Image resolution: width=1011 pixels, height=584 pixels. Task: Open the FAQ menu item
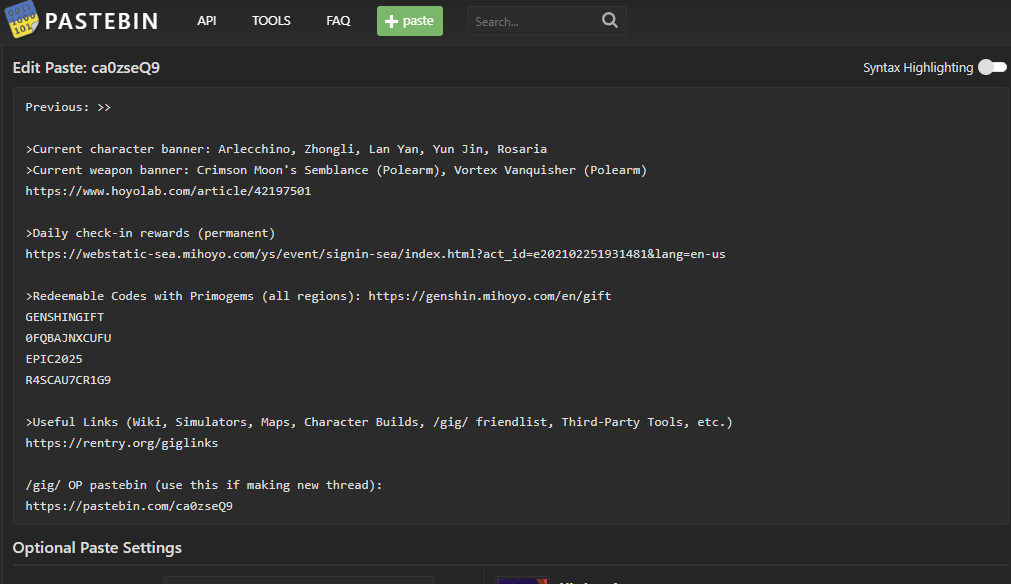click(x=338, y=21)
